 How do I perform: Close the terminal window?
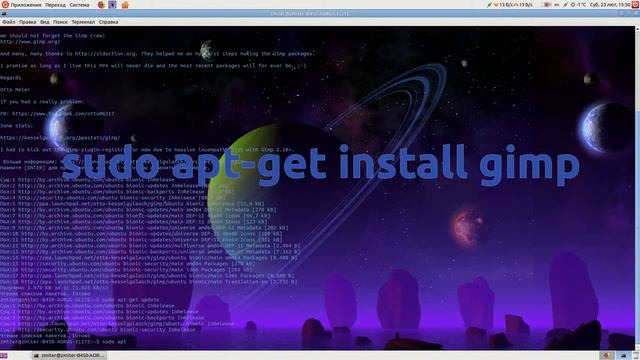pos(636,13)
